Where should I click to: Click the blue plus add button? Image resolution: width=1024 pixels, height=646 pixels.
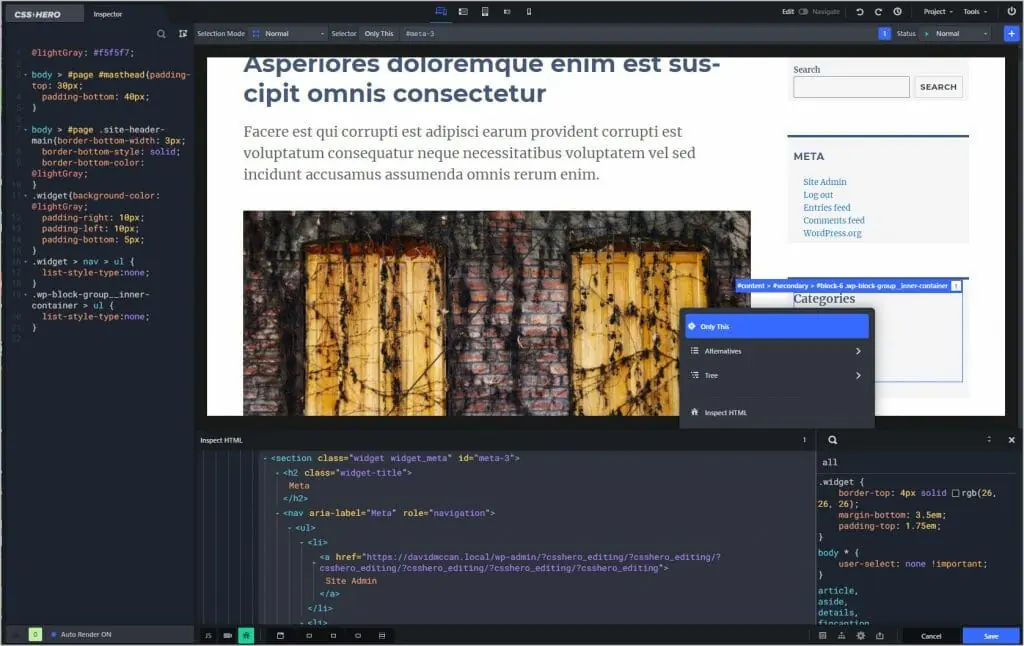point(1011,33)
